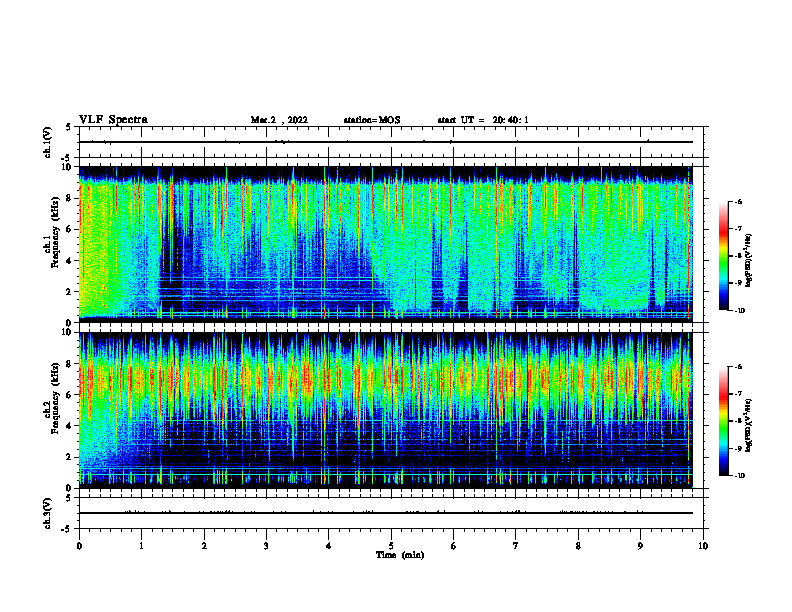Click the time axis tick label "6"
This screenshot has width=792, height=612.
[453, 546]
